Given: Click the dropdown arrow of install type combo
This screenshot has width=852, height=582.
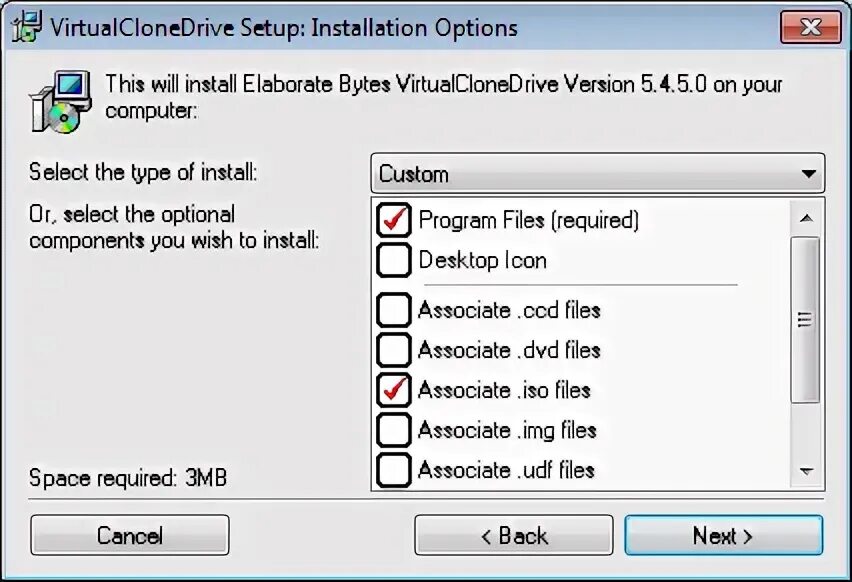Looking at the screenshot, I should (809, 174).
